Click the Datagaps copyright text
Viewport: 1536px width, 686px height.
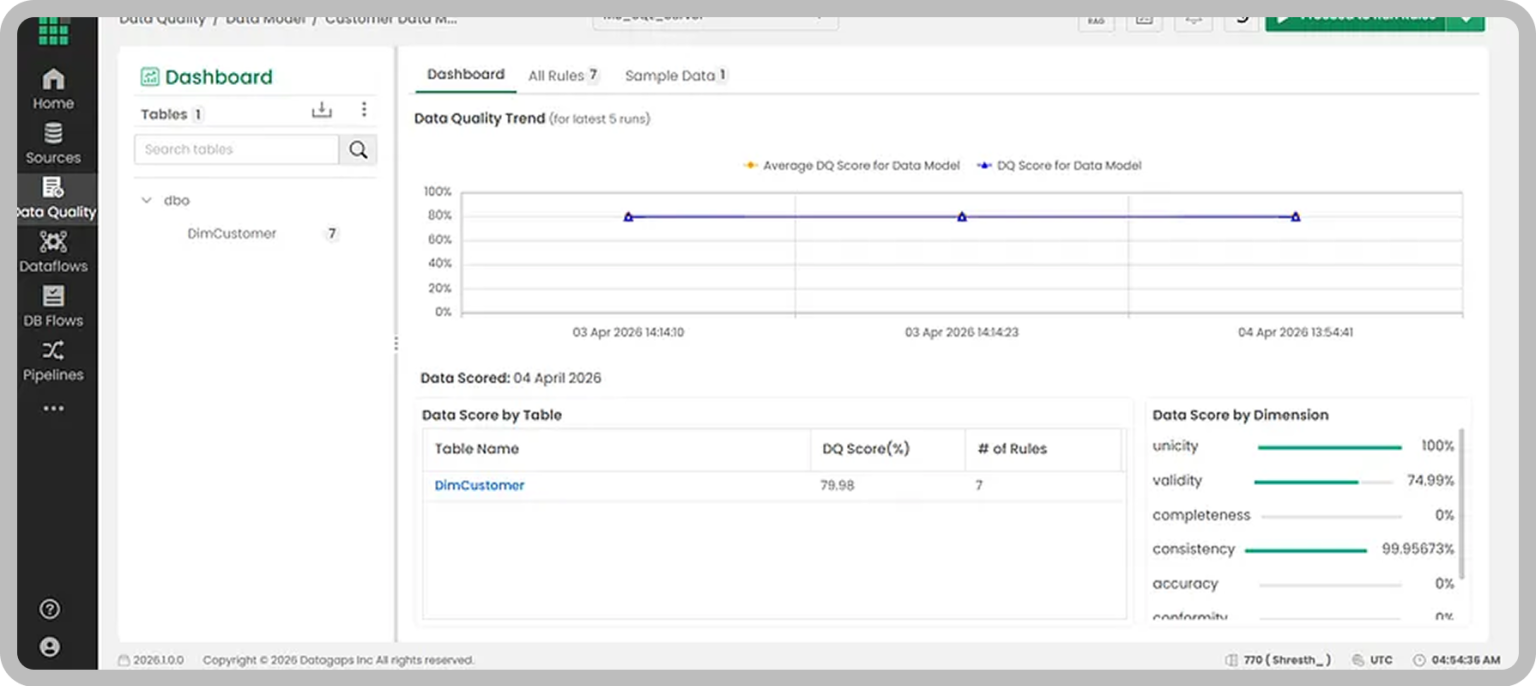[339, 660]
